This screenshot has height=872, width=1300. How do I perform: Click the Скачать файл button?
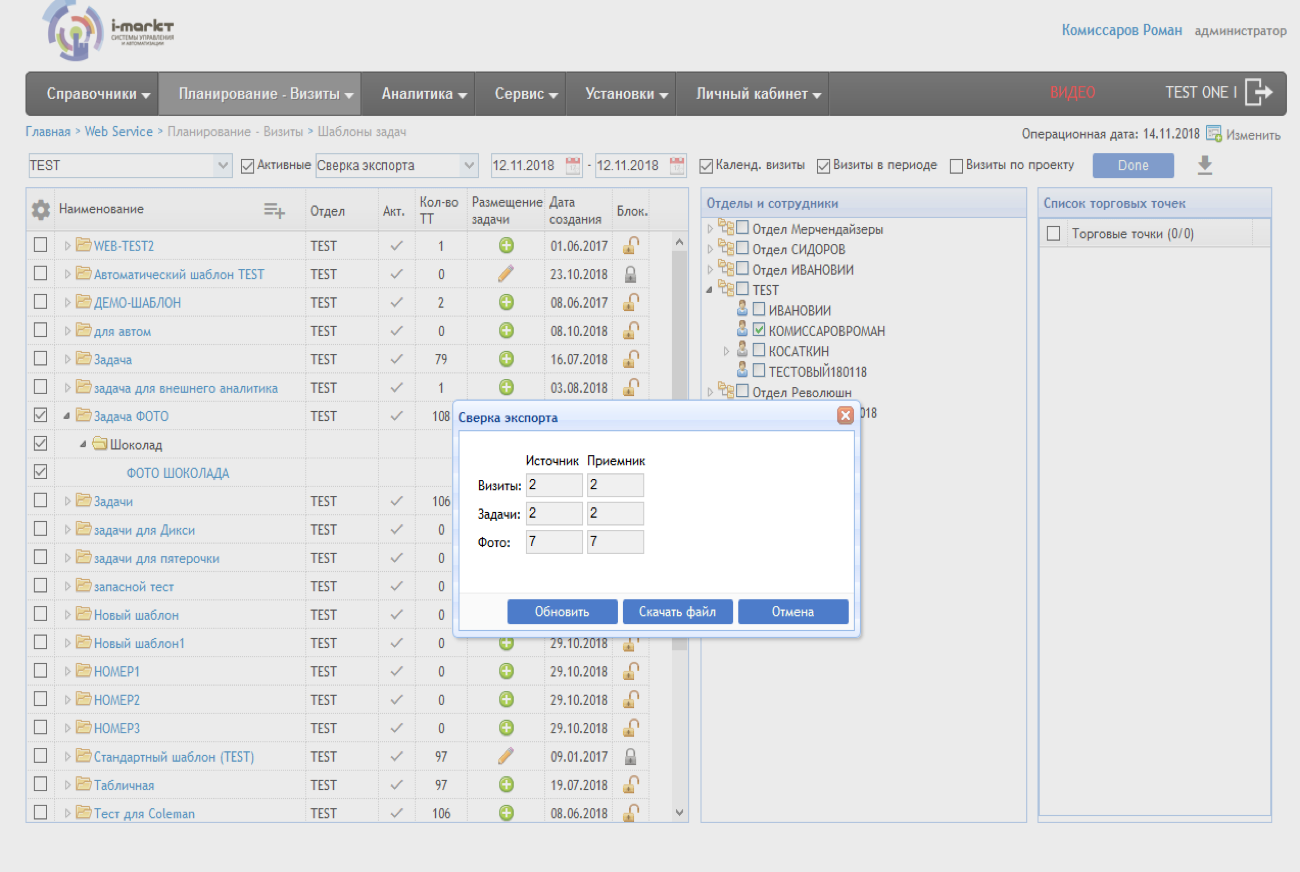click(678, 612)
